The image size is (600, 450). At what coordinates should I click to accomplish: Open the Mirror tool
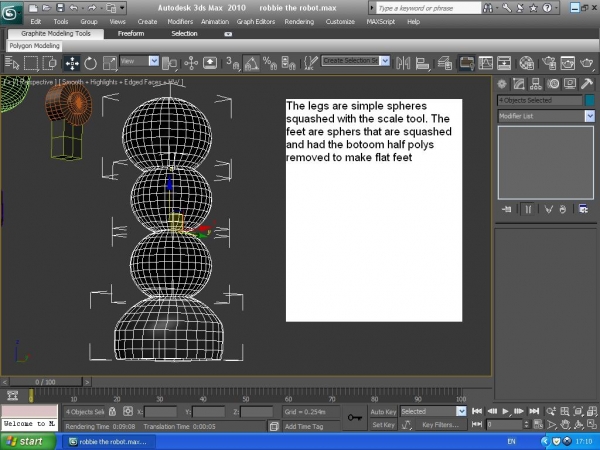point(403,63)
